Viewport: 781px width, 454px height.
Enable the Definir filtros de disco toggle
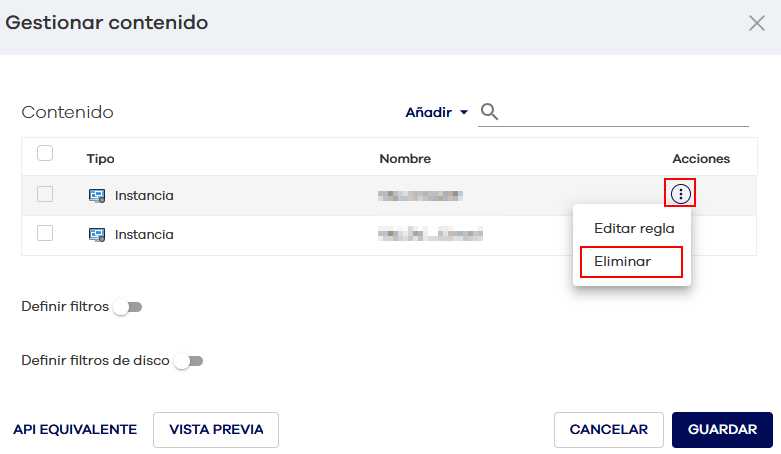point(187,361)
